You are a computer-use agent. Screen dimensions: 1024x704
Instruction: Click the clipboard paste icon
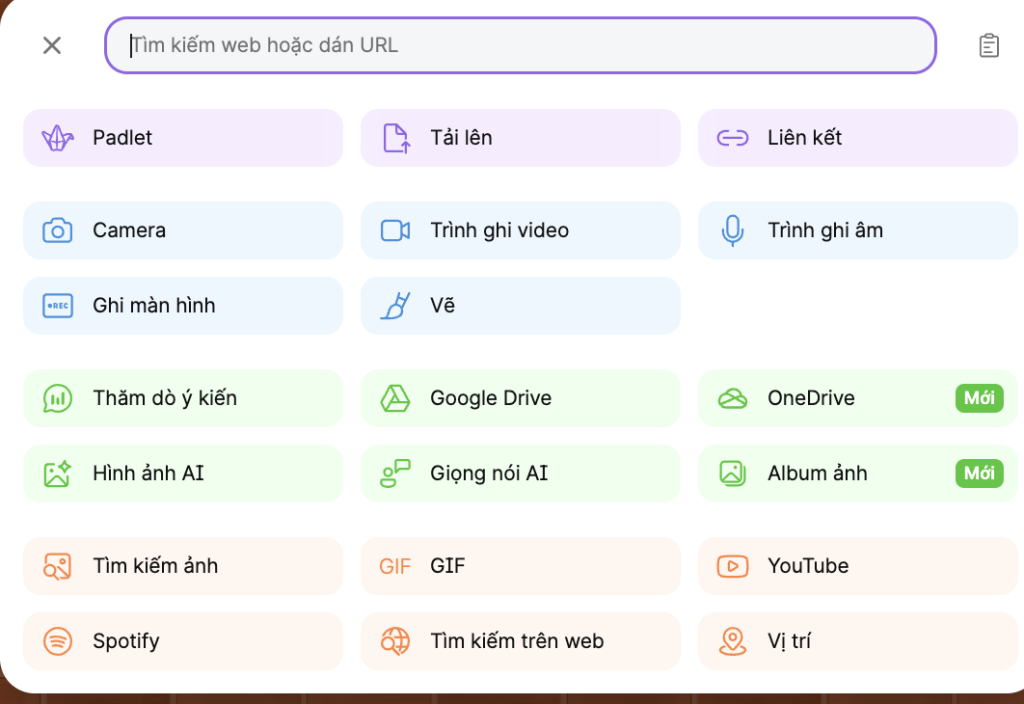point(988,46)
